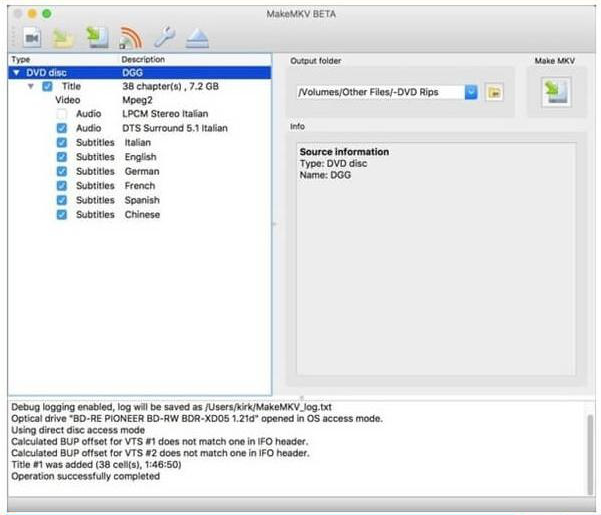601x515 pixels.
Task: Click the Stream orange broadcast icon
Action: [x=130, y=38]
